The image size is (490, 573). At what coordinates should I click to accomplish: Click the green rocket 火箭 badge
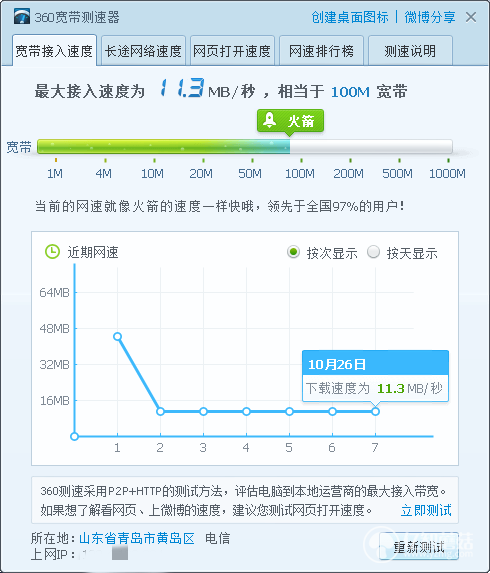[290, 121]
